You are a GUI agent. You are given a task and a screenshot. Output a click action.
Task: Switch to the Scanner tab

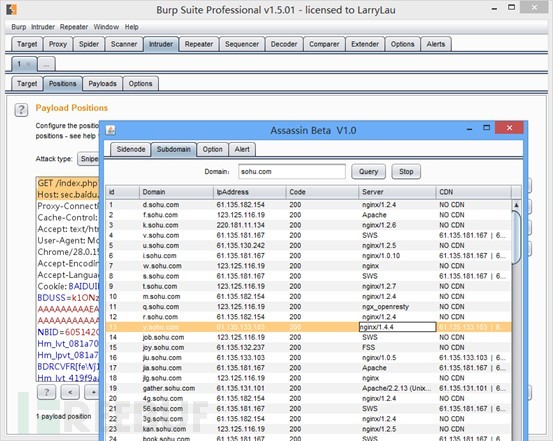click(124, 44)
